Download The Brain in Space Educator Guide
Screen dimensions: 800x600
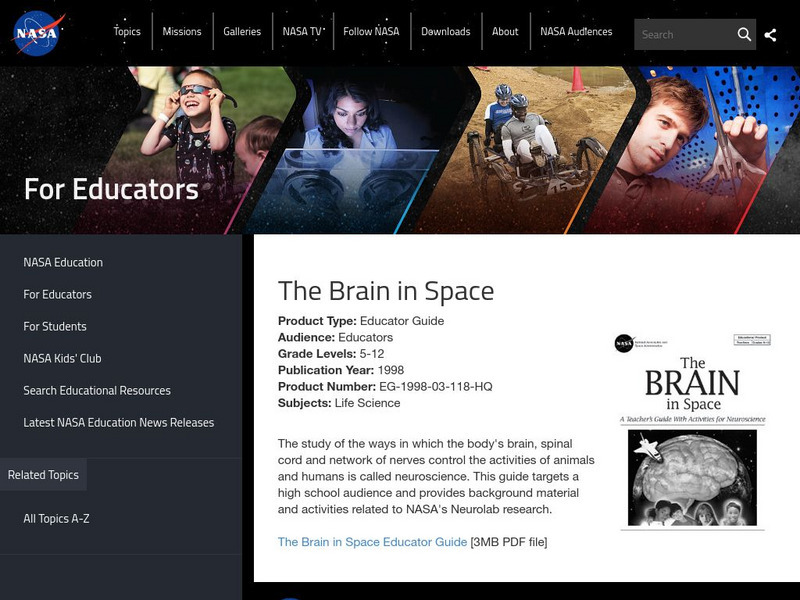point(372,542)
